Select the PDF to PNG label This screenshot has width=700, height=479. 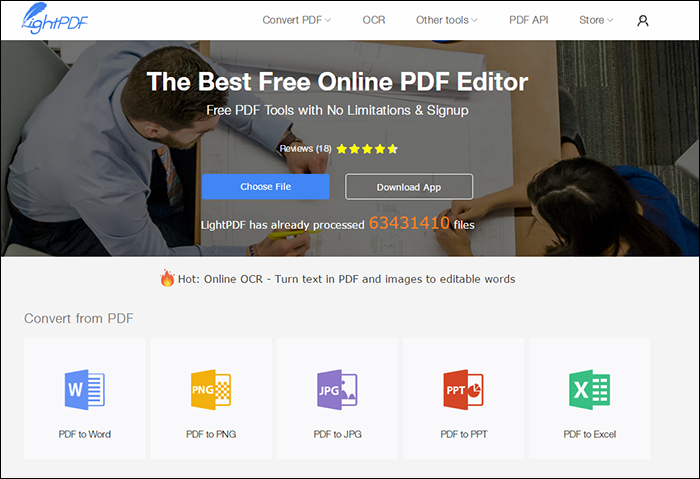coord(211,434)
